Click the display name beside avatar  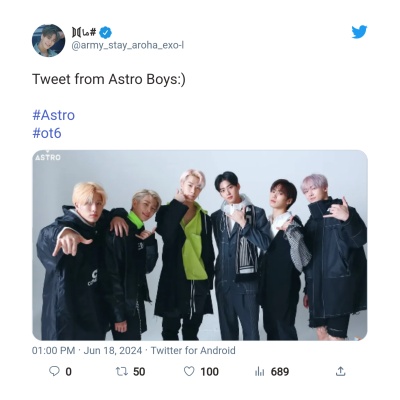click(84, 32)
